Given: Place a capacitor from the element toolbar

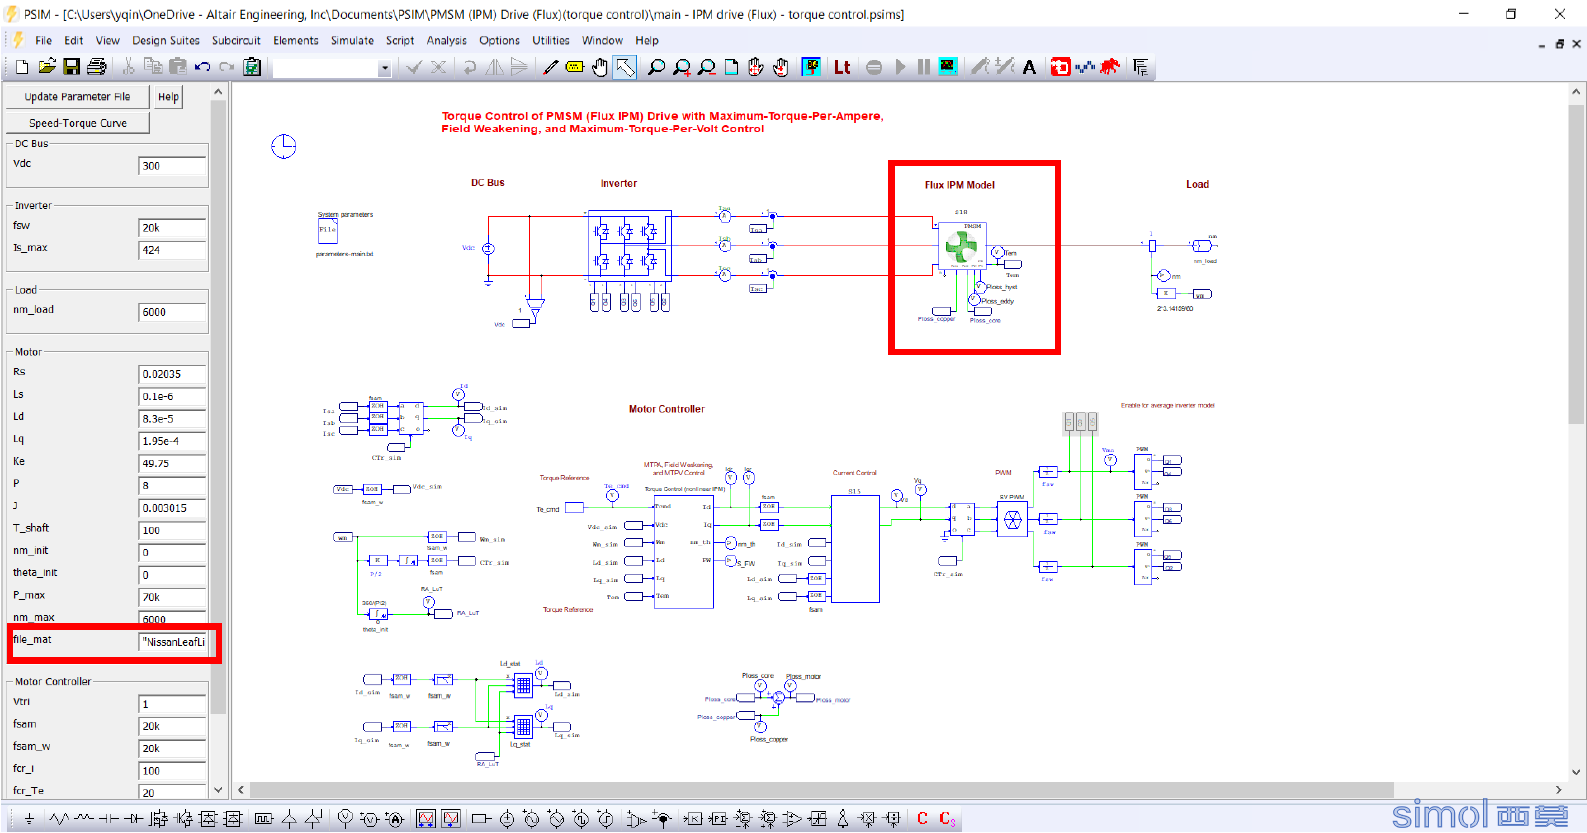Looking at the screenshot, I should tap(108, 819).
